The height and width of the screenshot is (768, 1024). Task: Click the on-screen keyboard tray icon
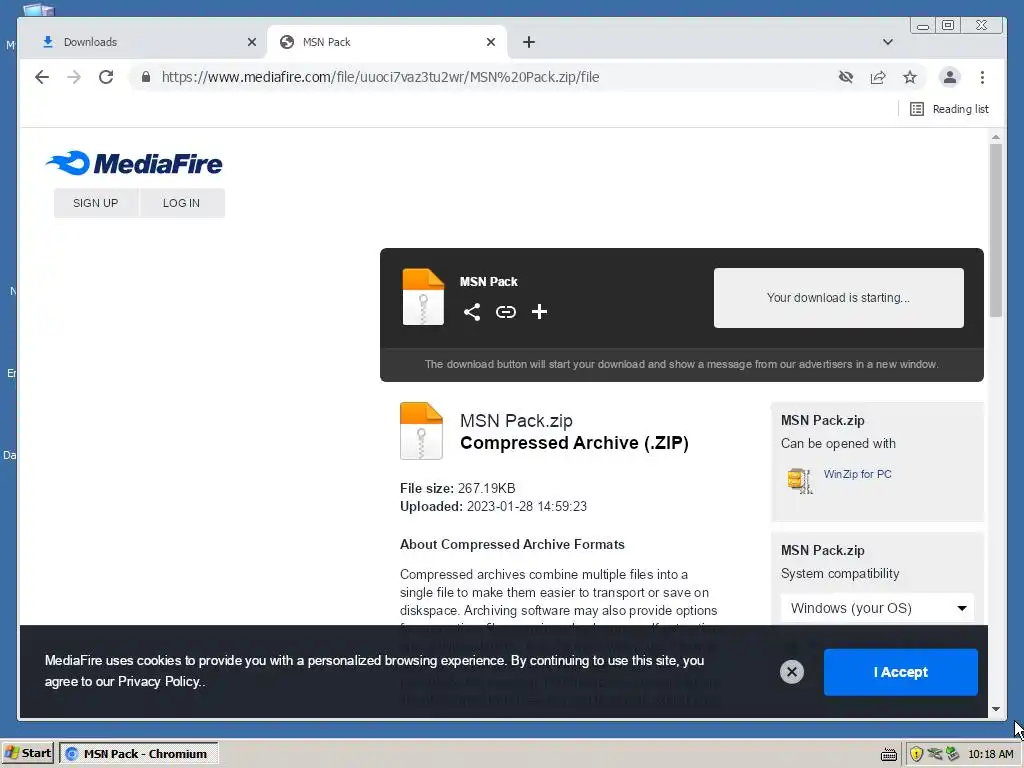tap(889, 755)
